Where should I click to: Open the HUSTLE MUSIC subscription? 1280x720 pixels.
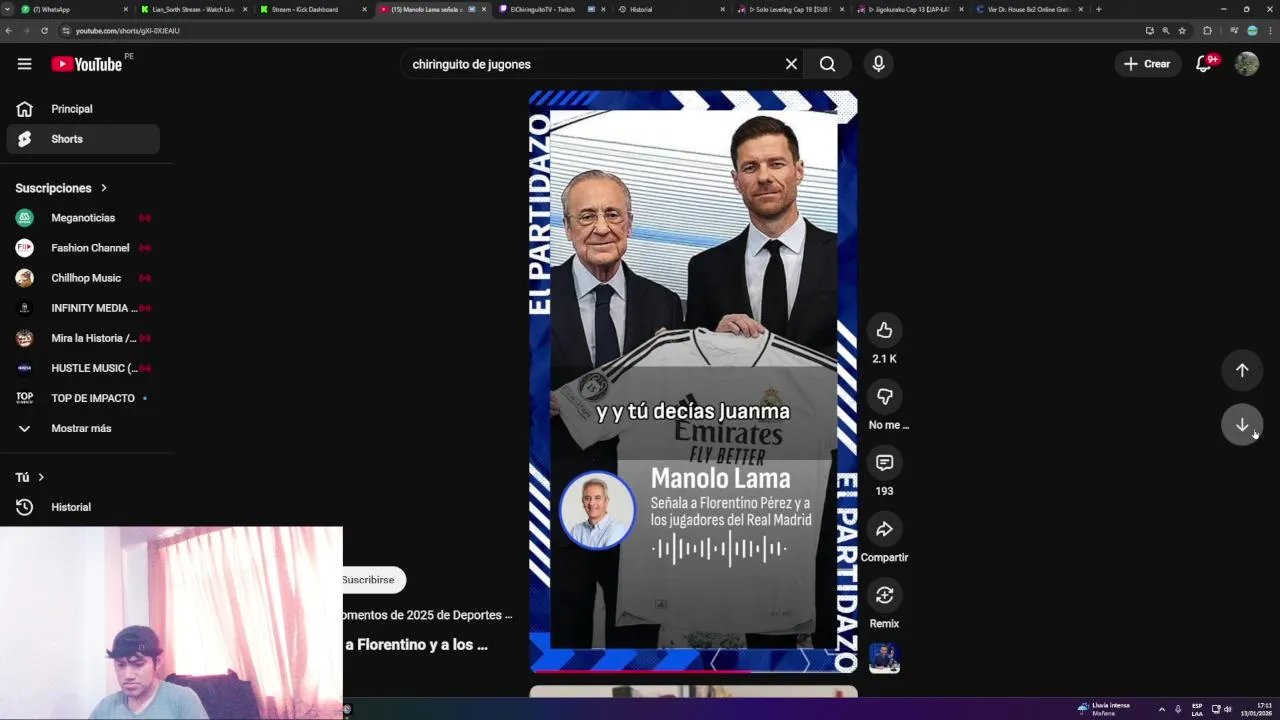pyautogui.click(x=83, y=368)
